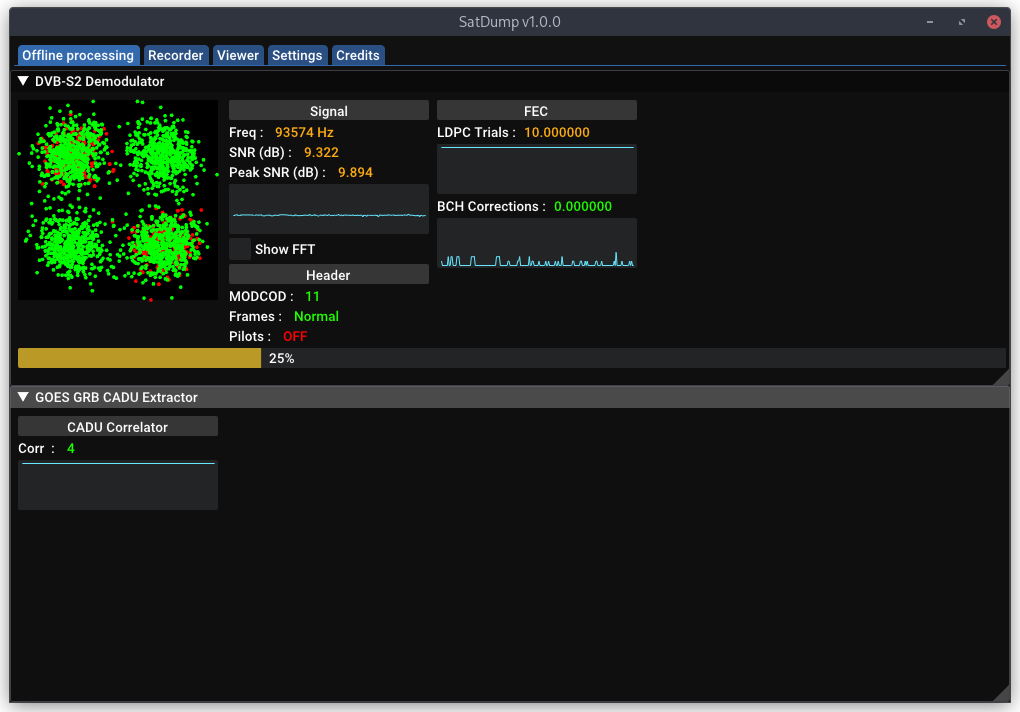The image size is (1020, 712).
Task: Click the FEC header button
Action: tap(537, 111)
